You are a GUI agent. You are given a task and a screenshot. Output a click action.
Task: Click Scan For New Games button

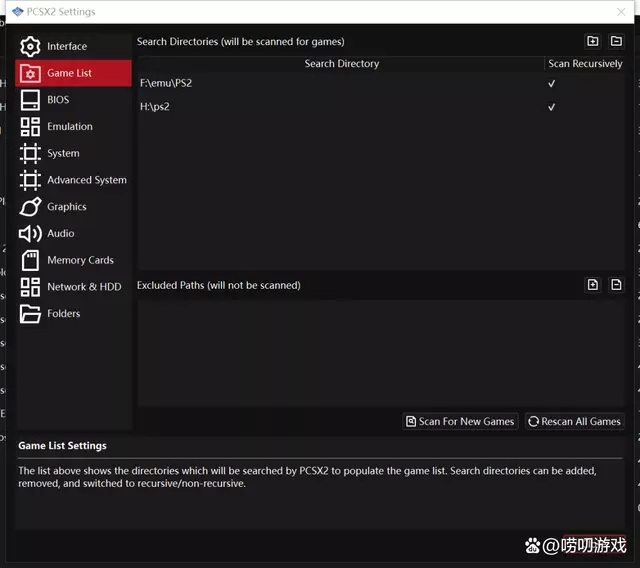[x=460, y=422]
